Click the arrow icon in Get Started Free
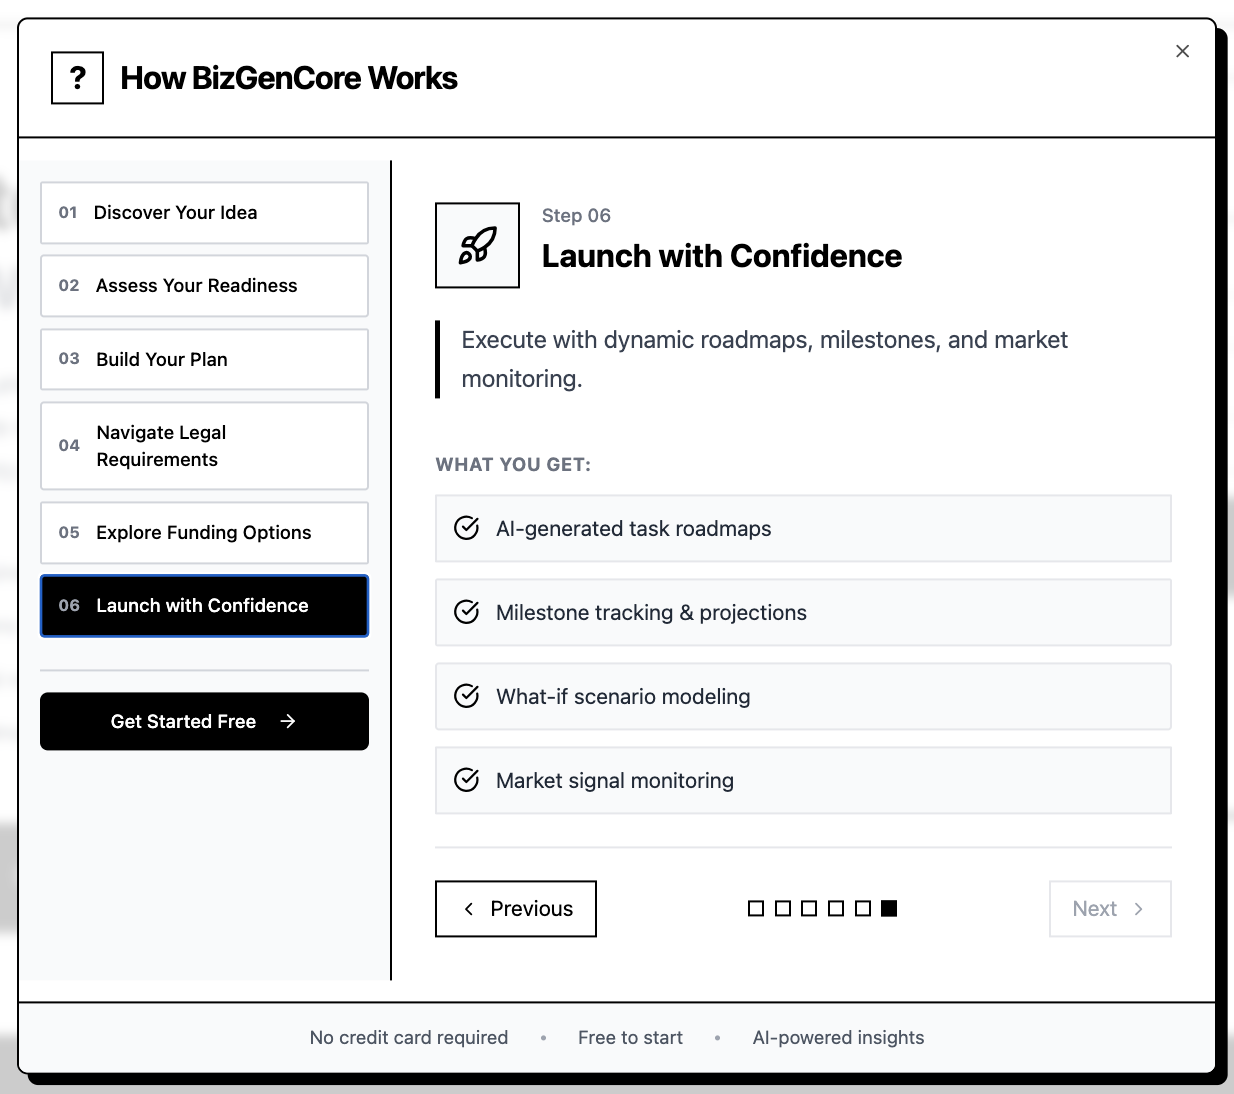 click(x=288, y=721)
